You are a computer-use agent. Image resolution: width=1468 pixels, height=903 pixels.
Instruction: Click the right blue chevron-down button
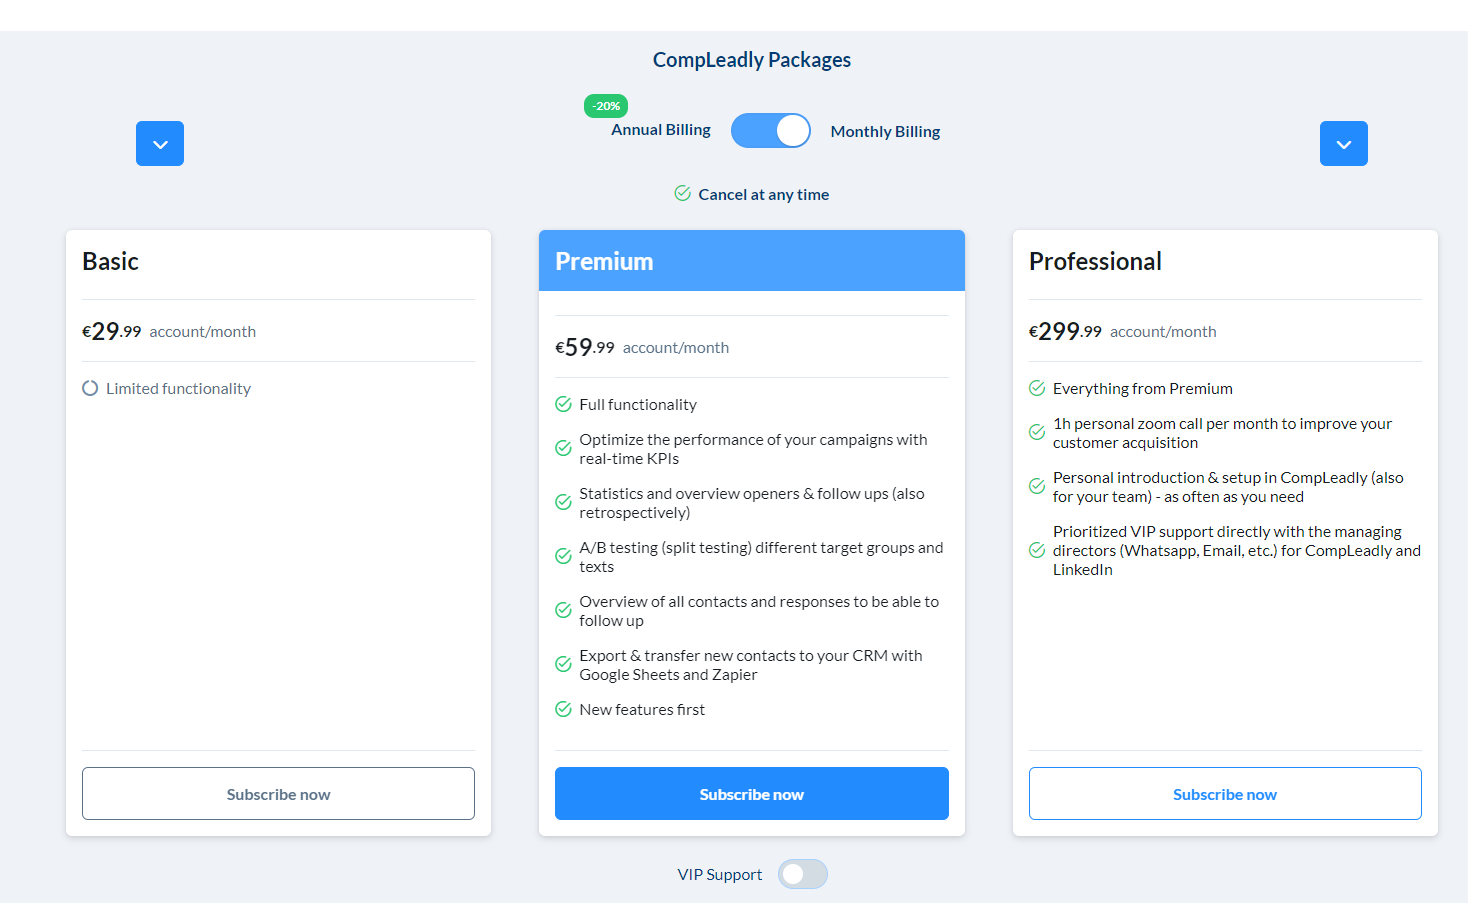[x=1343, y=144]
